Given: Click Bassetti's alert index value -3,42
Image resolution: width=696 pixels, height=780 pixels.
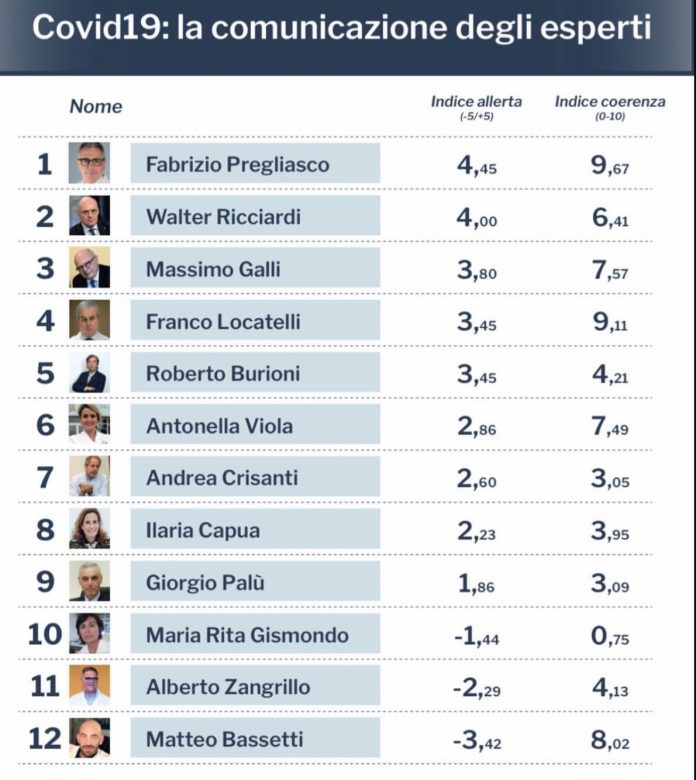Looking at the screenshot, I should point(477,740).
